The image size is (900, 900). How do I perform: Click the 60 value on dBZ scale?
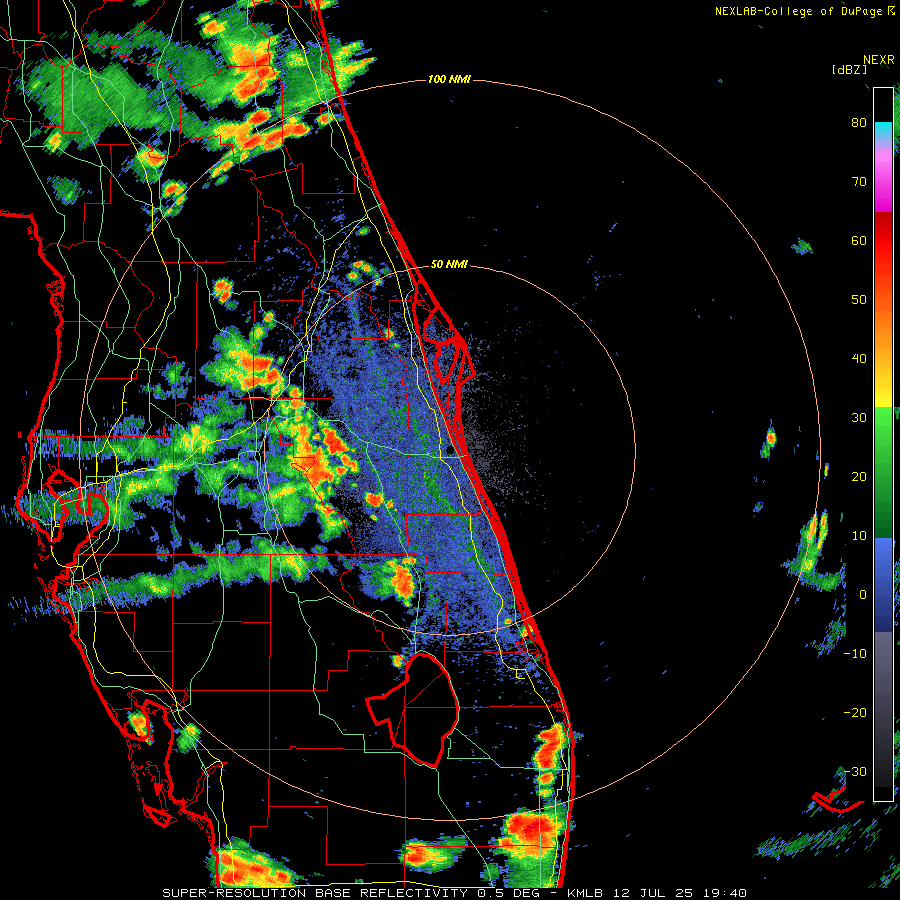pos(859,240)
